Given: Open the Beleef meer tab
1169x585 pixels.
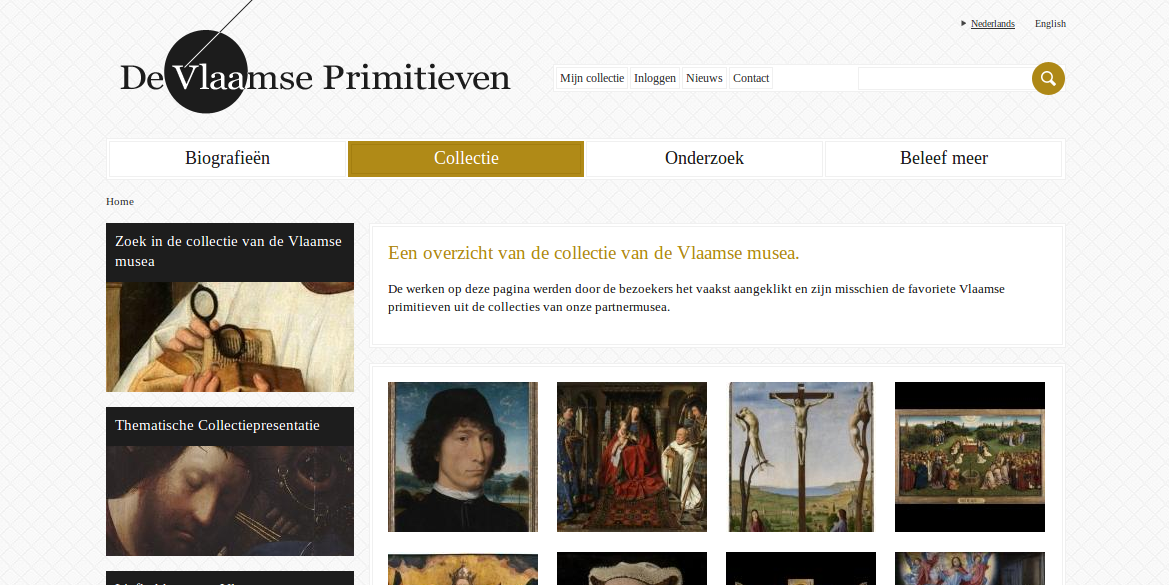Looking at the screenshot, I should click(x=943, y=159).
